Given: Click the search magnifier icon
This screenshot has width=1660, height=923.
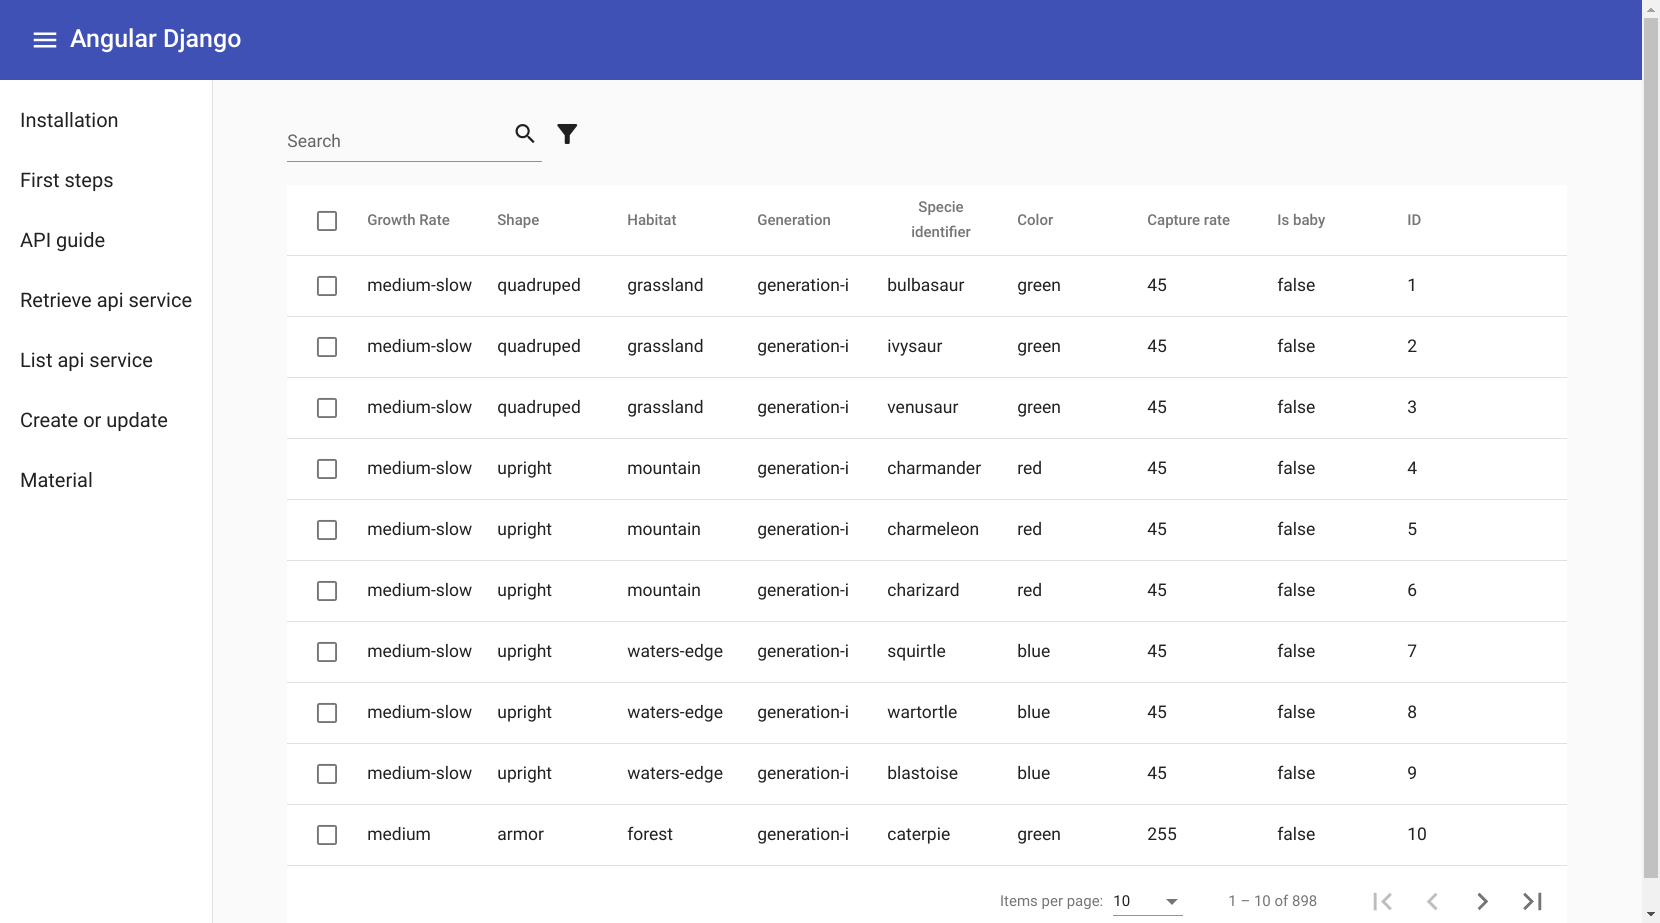Looking at the screenshot, I should coord(524,133).
